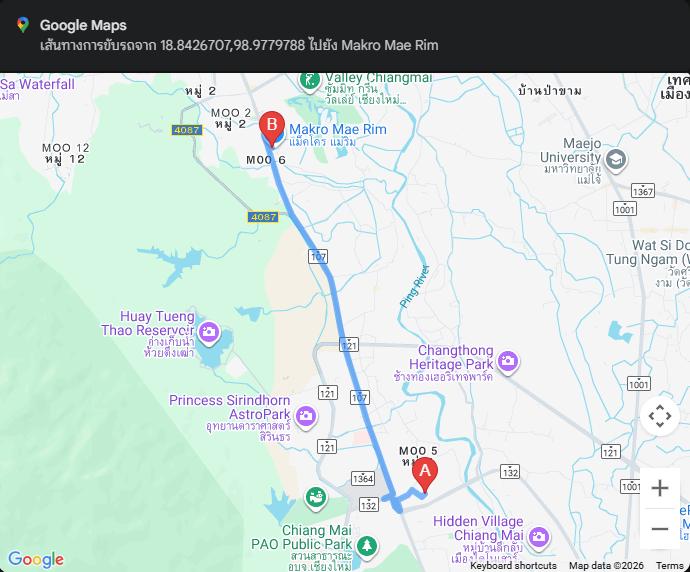Open the Terms link
Screen dimensions: 690x572
click(x=669, y=565)
